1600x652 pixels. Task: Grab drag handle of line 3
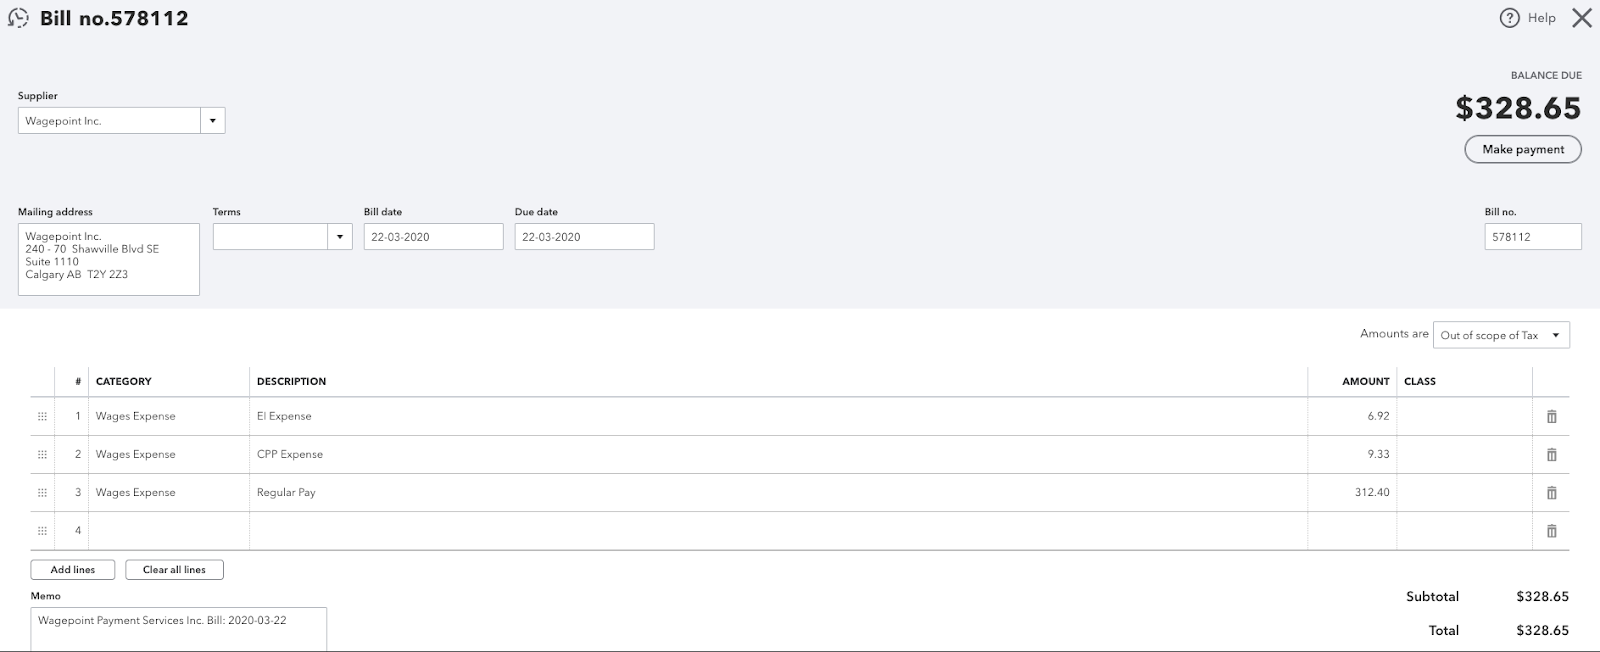(x=42, y=493)
